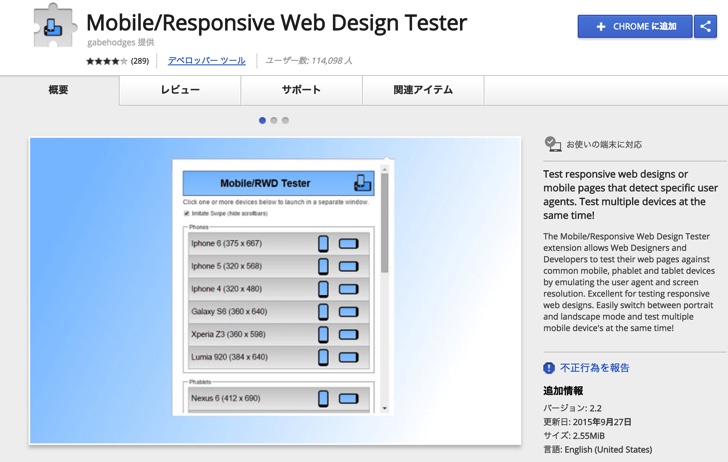Toggle the Imitate Swipe checkbox

pyautogui.click(x=187, y=213)
